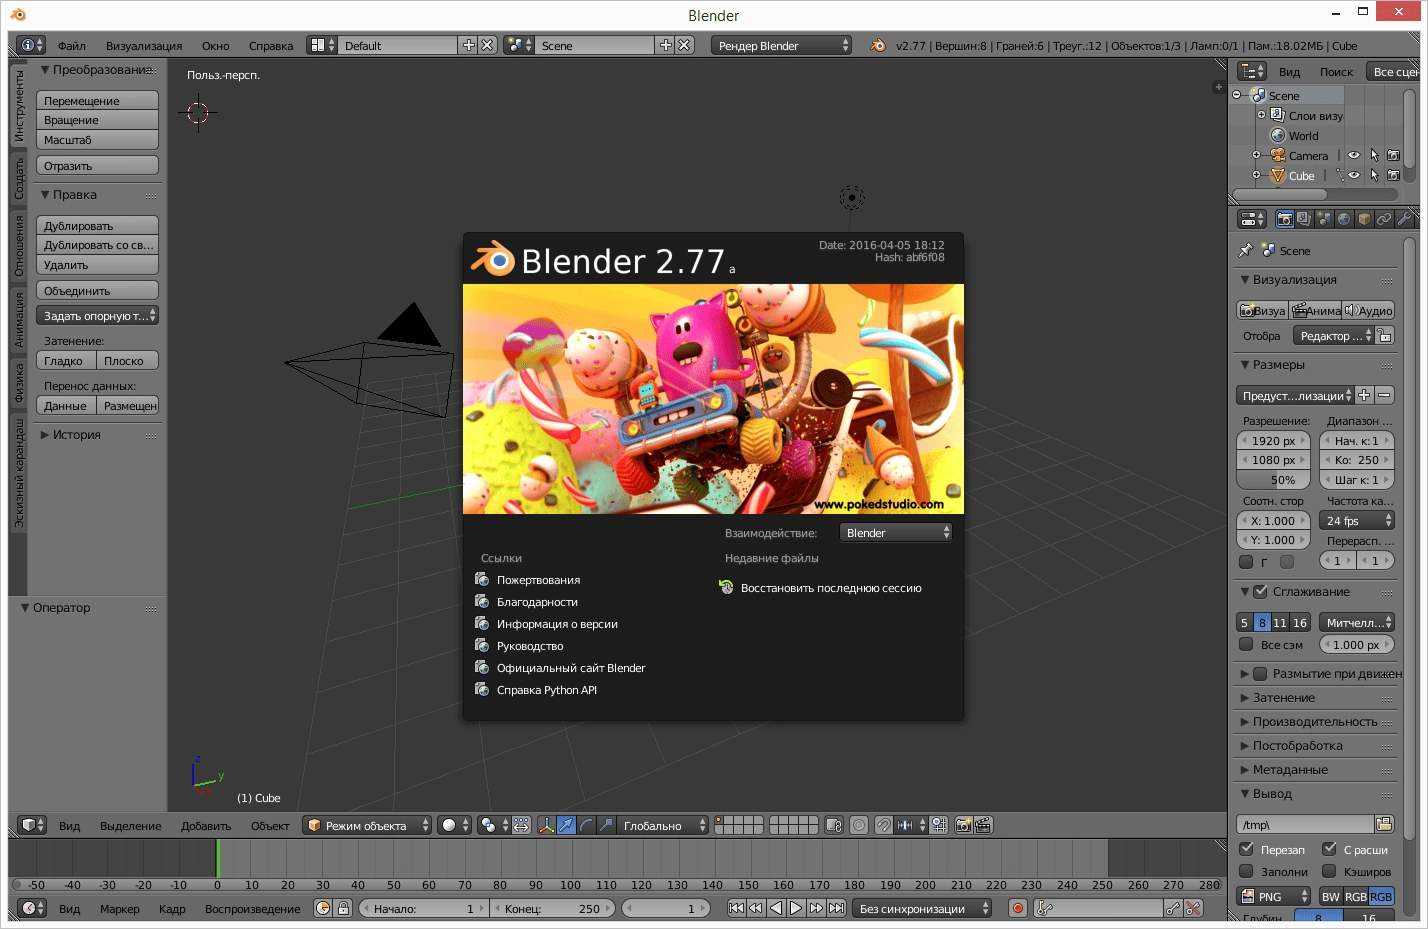Open the 24 fps frame rate dropdown
This screenshot has width=1428, height=929.
click(x=1356, y=520)
